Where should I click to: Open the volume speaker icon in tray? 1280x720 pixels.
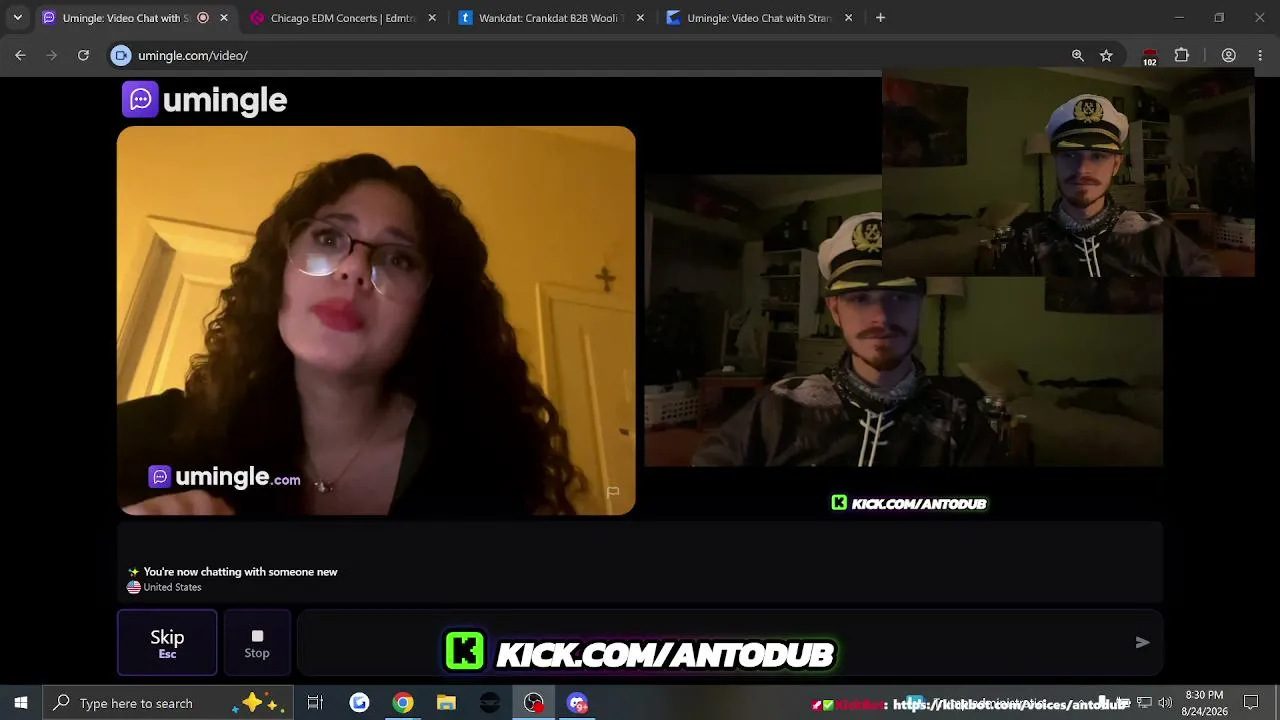click(x=1165, y=703)
